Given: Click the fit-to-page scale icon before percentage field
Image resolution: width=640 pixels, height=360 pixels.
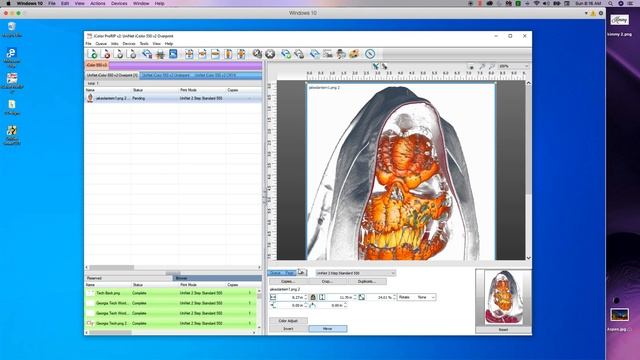Looking at the screenshot, I should click(x=362, y=297).
